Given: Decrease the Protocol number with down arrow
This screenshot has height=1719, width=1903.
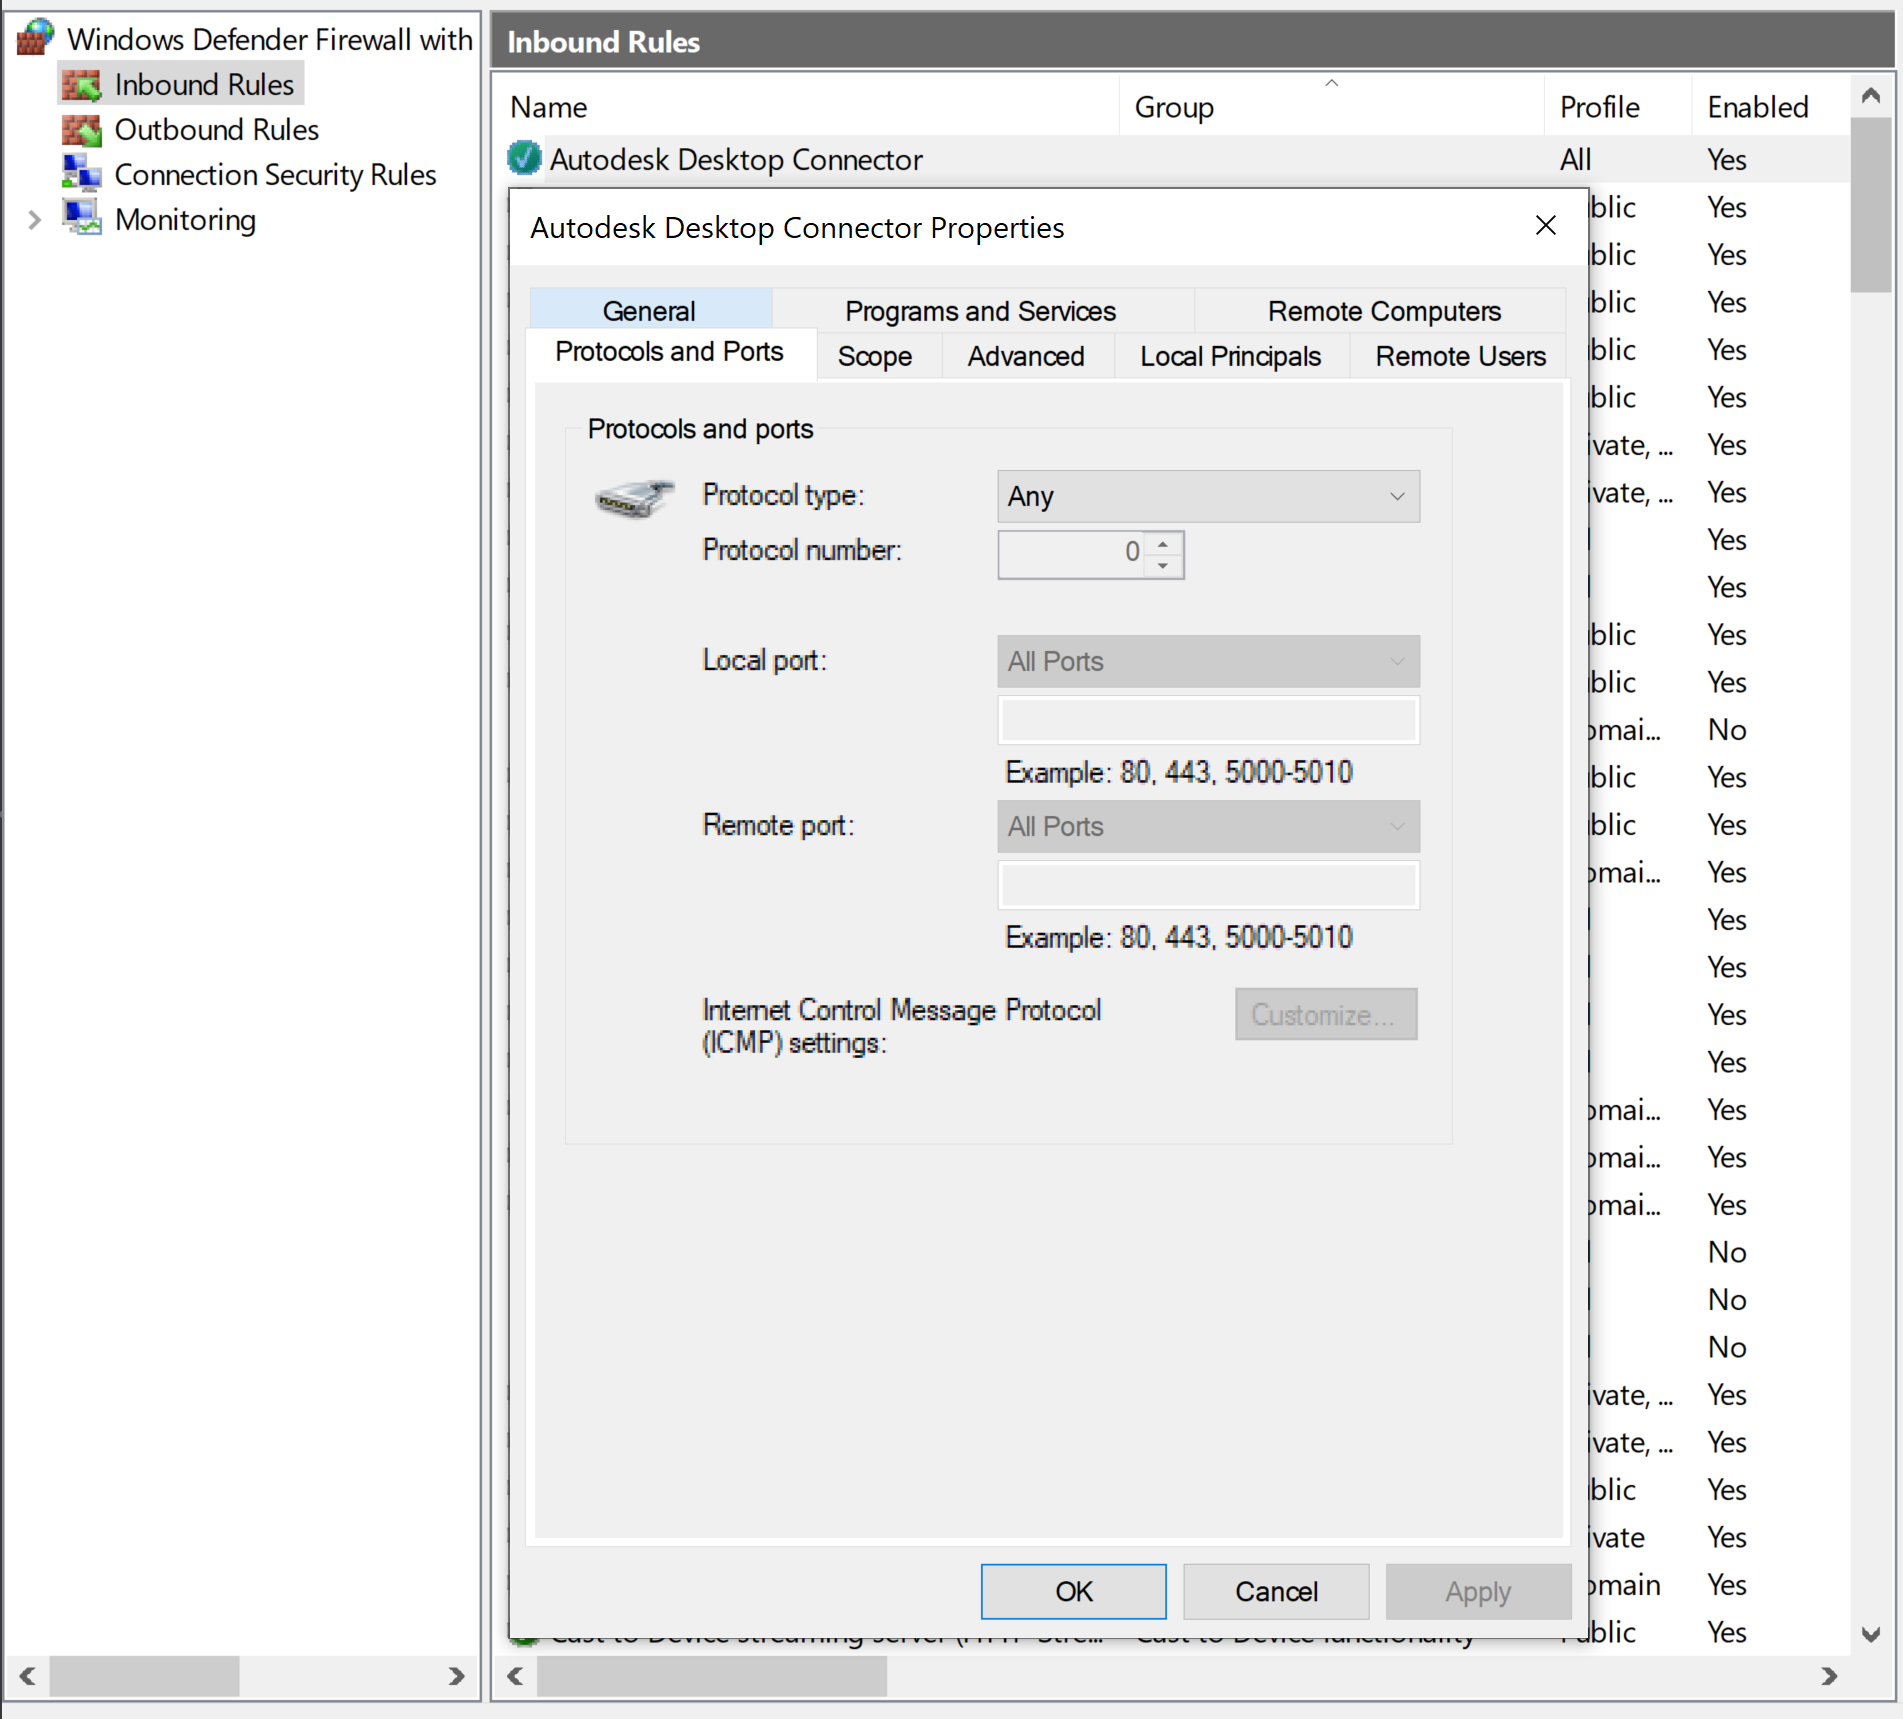Looking at the screenshot, I should (x=1163, y=566).
